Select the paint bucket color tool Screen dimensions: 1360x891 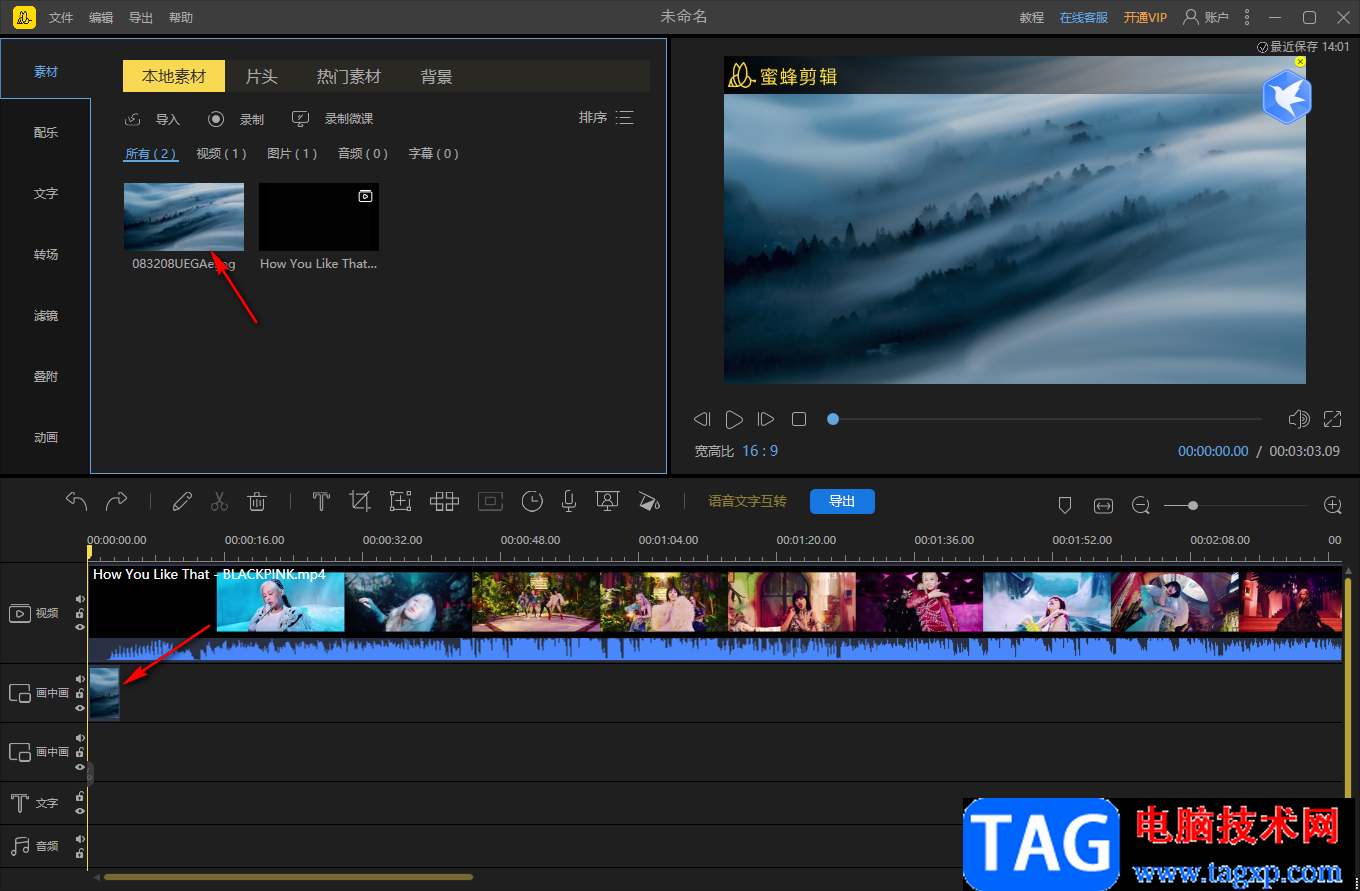tap(649, 501)
